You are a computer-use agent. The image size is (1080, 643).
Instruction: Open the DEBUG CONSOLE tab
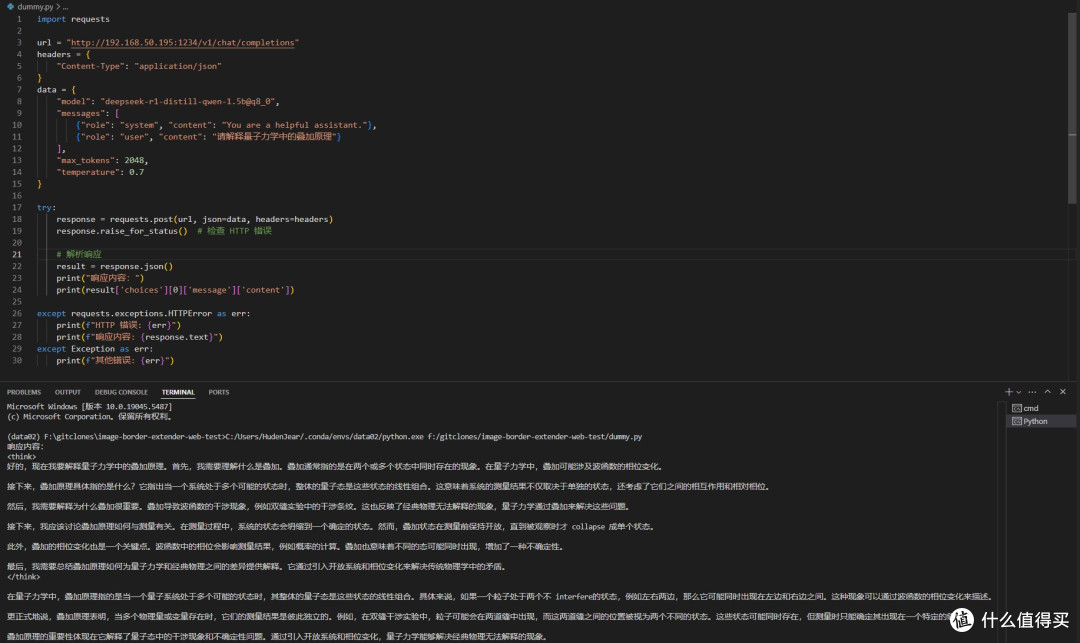coord(121,392)
